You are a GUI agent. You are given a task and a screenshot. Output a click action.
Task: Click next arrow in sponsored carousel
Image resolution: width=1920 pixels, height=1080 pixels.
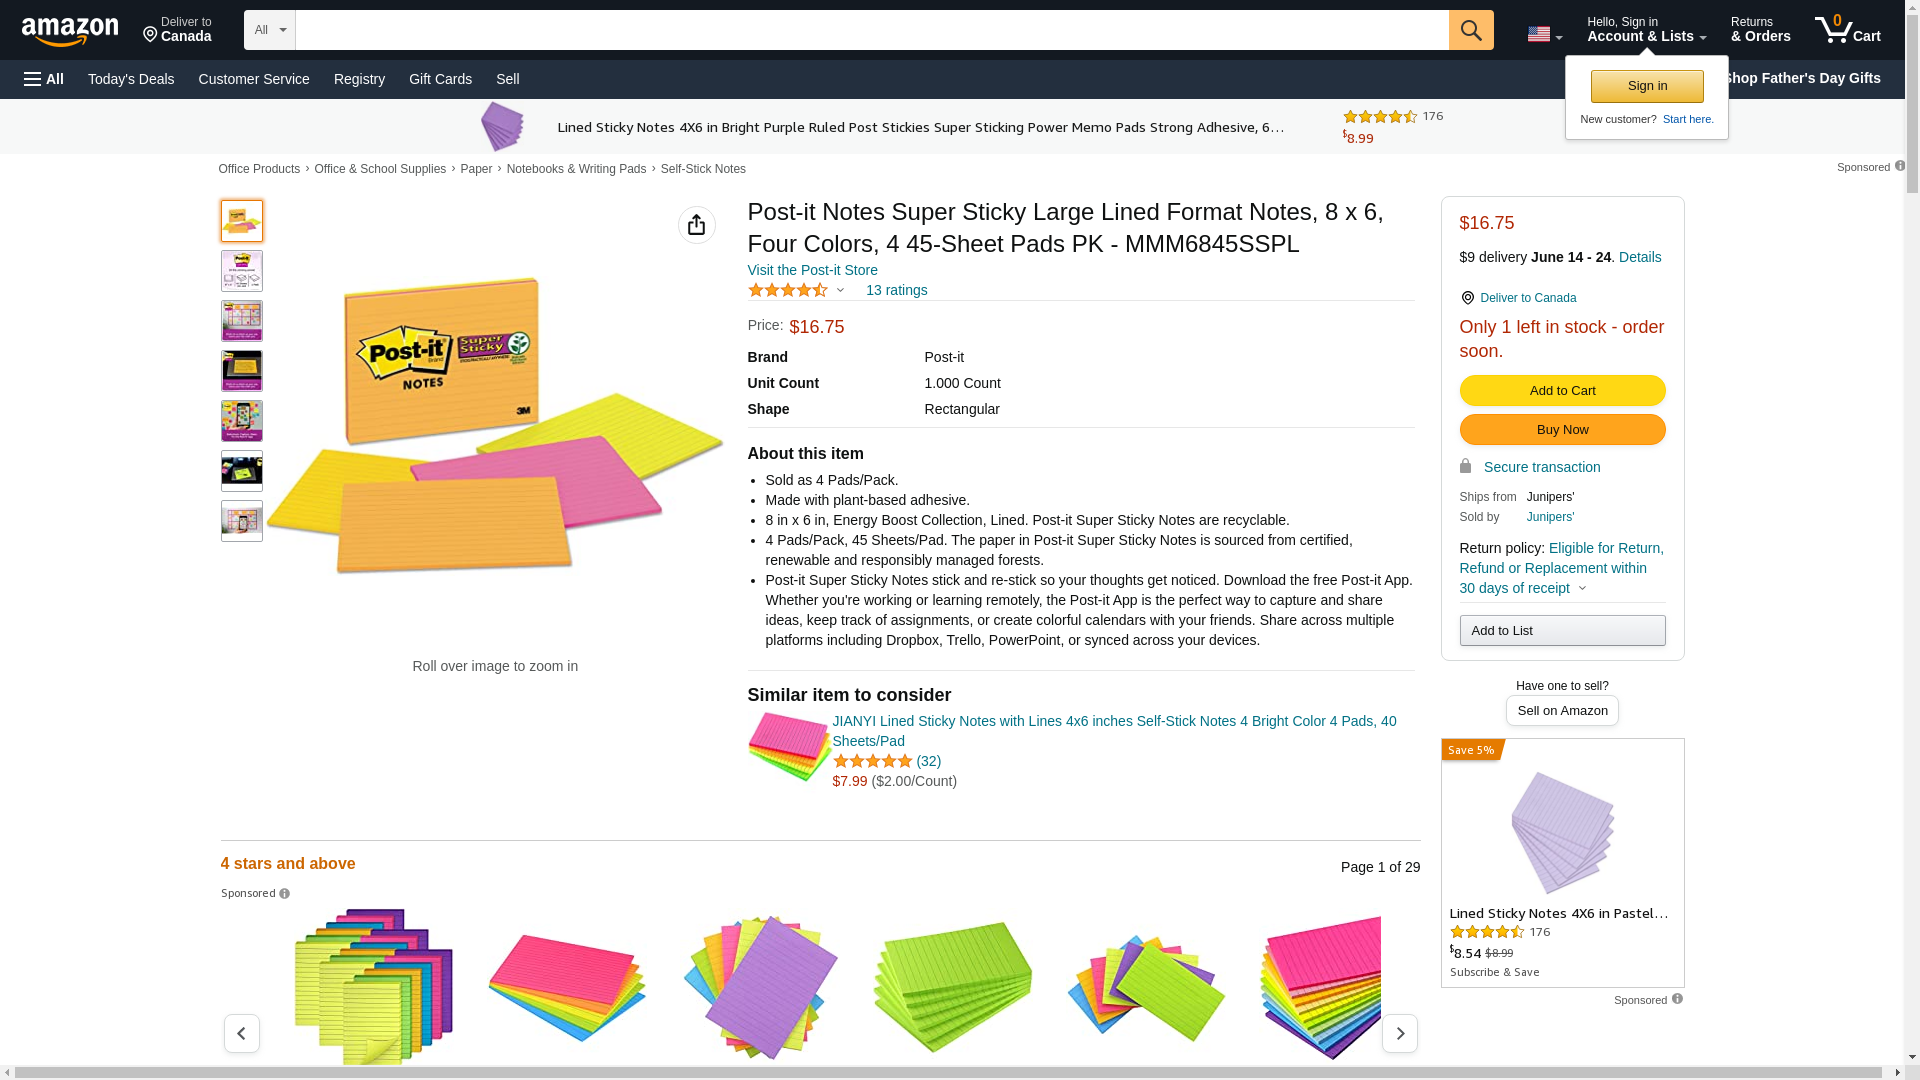click(1399, 1033)
